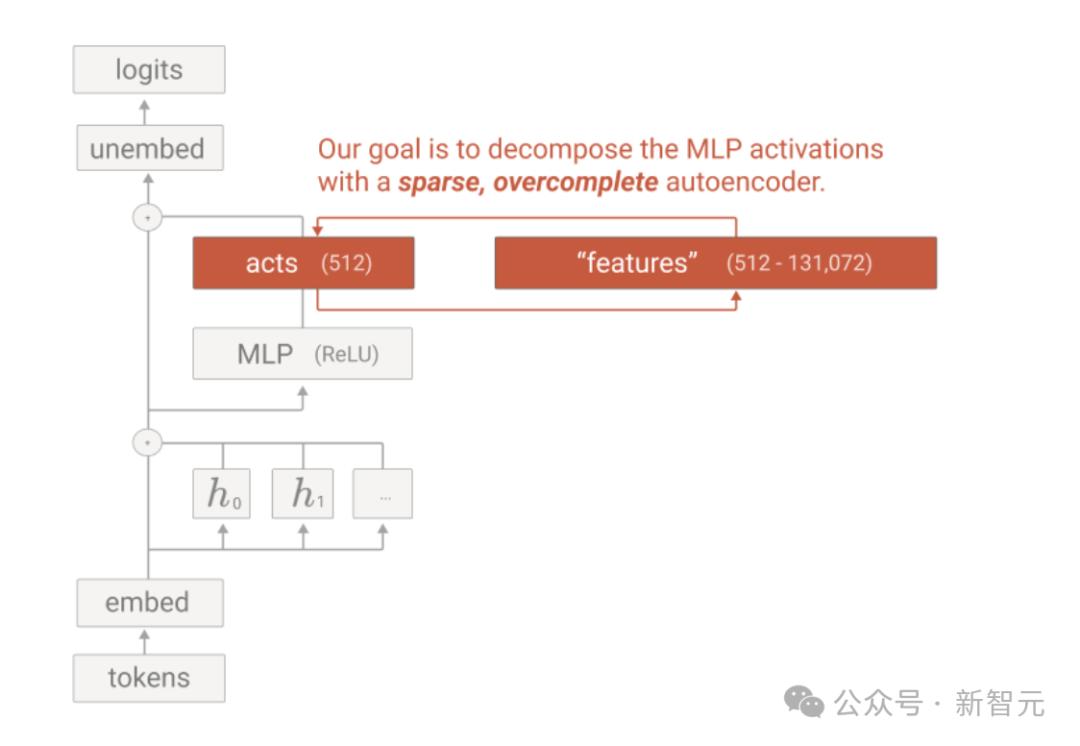Viewport: 1080px width, 746px height.
Task: Click the (512 - 131,072) size label
Action: [x=799, y=263]
